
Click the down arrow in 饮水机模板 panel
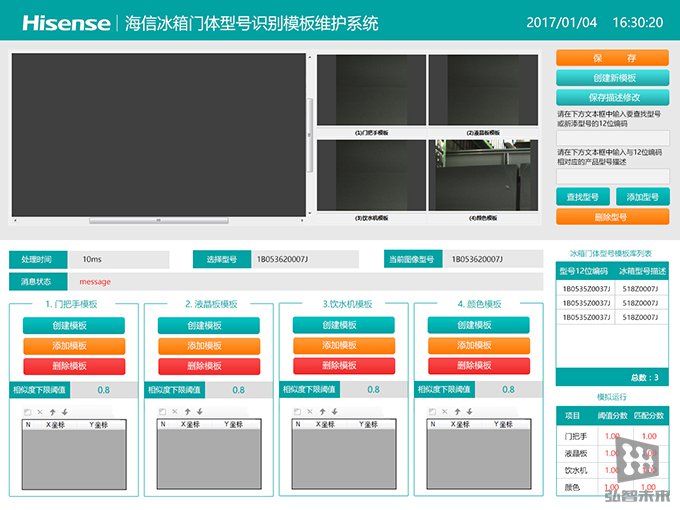[334, 412]
